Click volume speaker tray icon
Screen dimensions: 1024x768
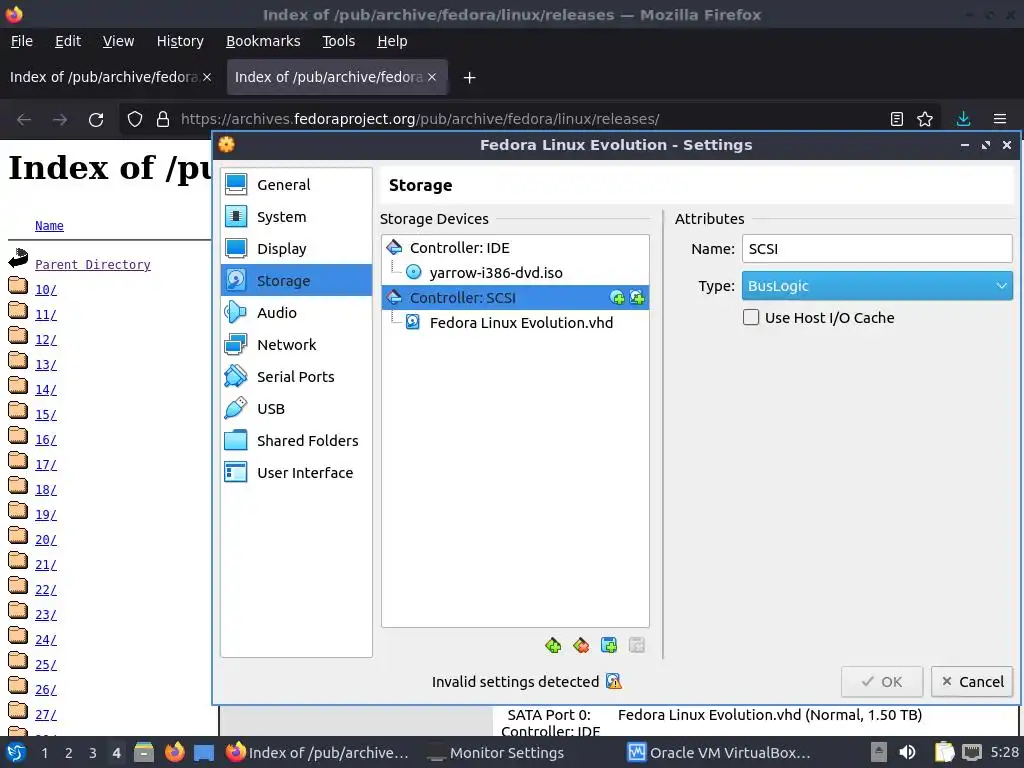pyautogui.click(x=908, y=752)
